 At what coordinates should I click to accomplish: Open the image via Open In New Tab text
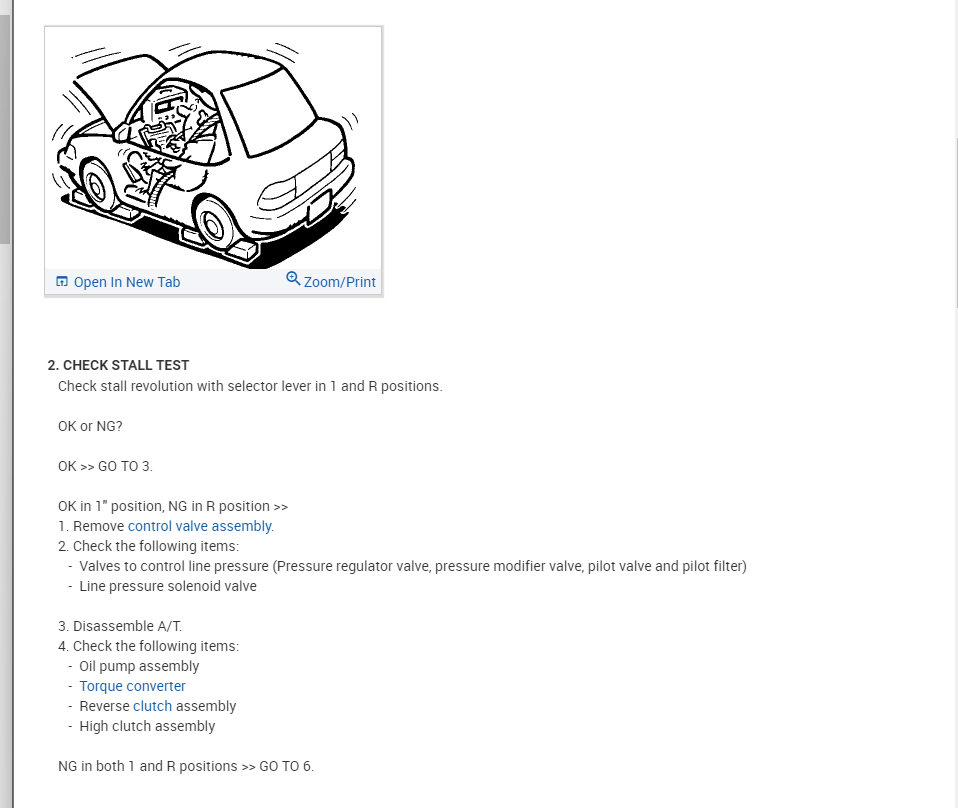(127, 282)
